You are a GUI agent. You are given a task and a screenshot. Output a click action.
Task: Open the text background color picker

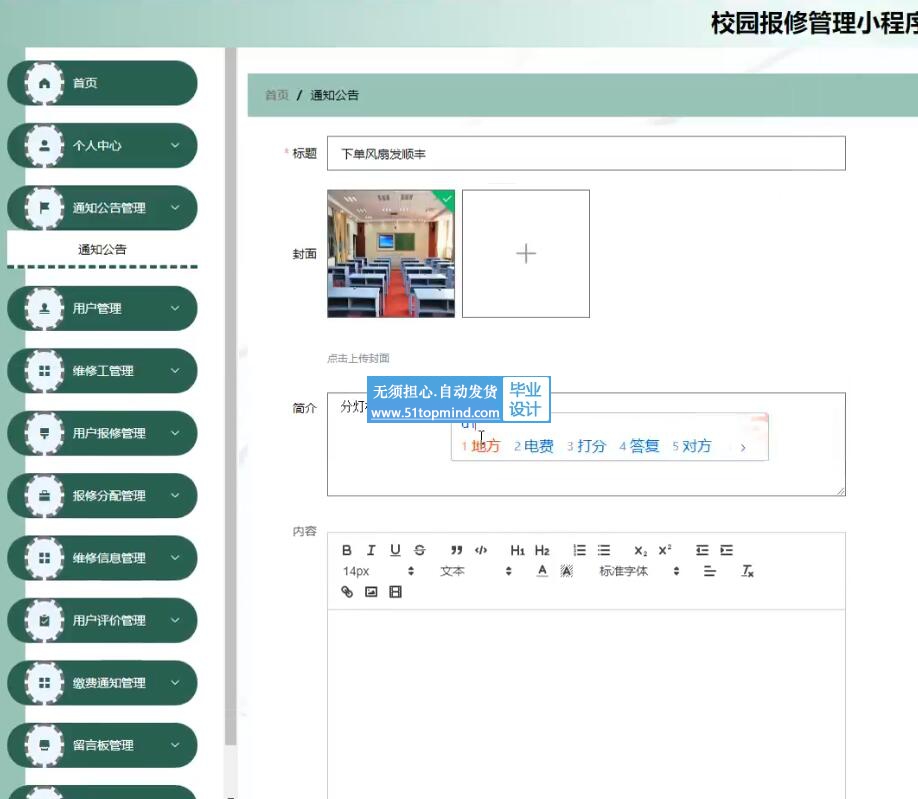(567, 571)
